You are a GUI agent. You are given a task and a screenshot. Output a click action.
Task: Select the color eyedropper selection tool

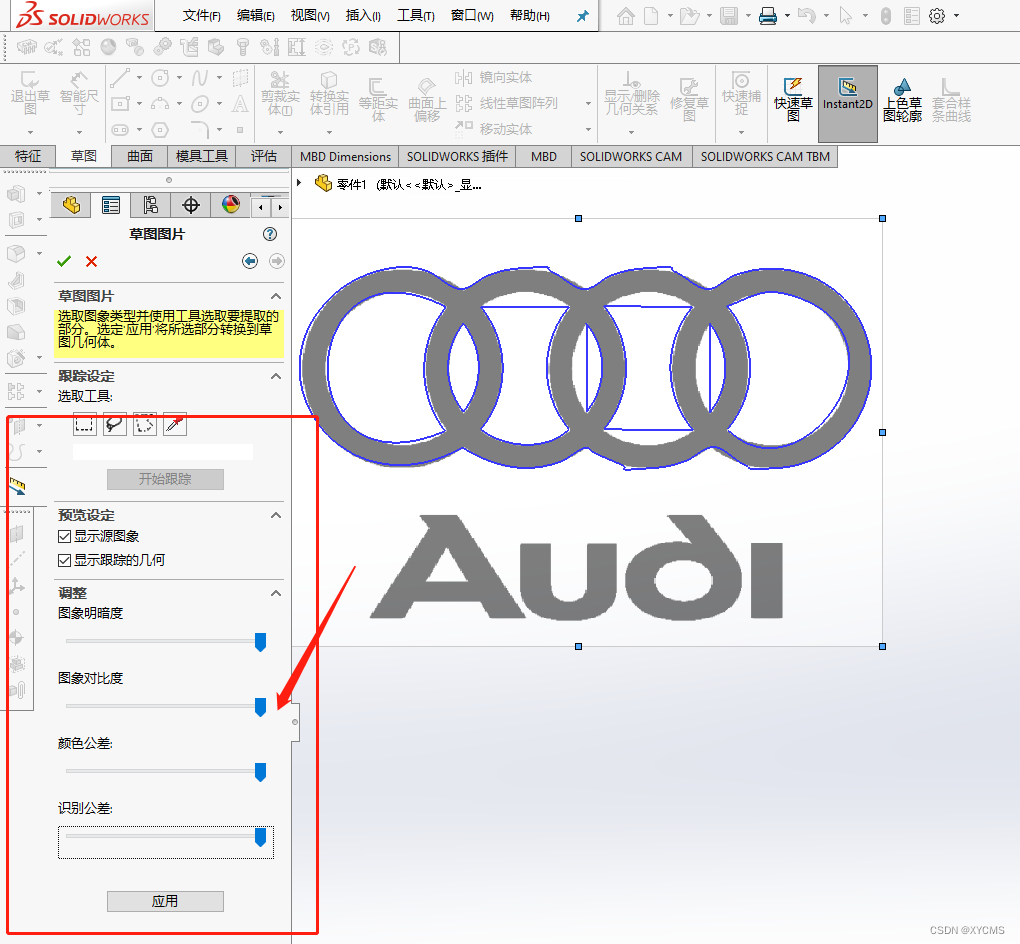coord(175,425)
